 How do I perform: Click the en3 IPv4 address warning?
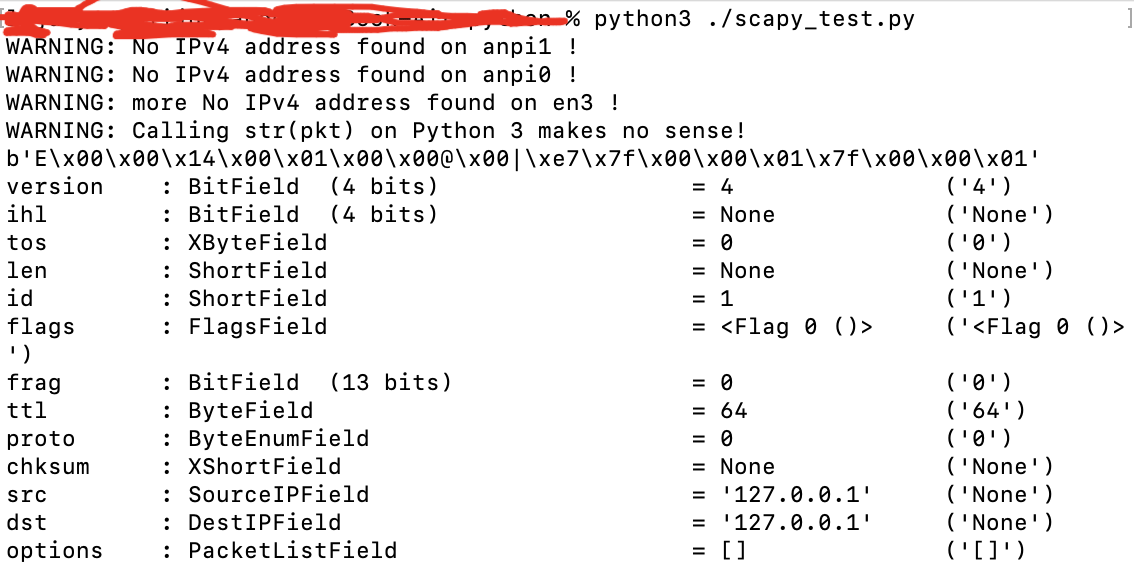313,103
